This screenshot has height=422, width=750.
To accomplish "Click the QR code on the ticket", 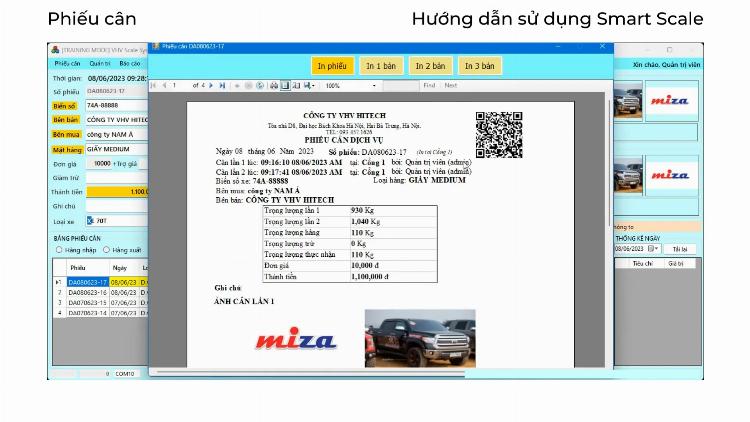I will pos(499,135).
